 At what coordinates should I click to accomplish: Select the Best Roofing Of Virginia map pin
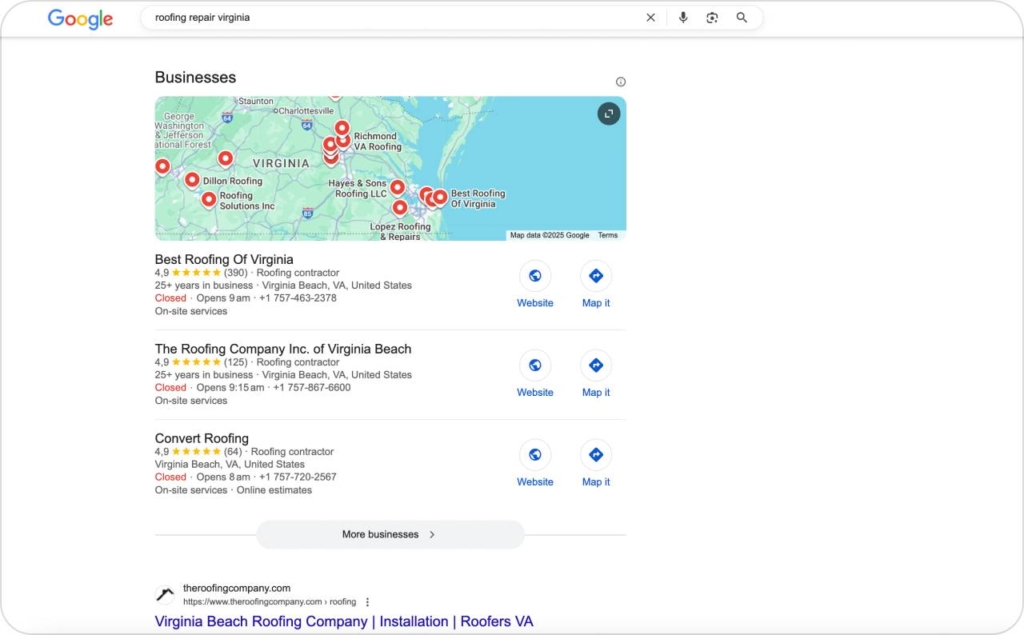(440, 197)
